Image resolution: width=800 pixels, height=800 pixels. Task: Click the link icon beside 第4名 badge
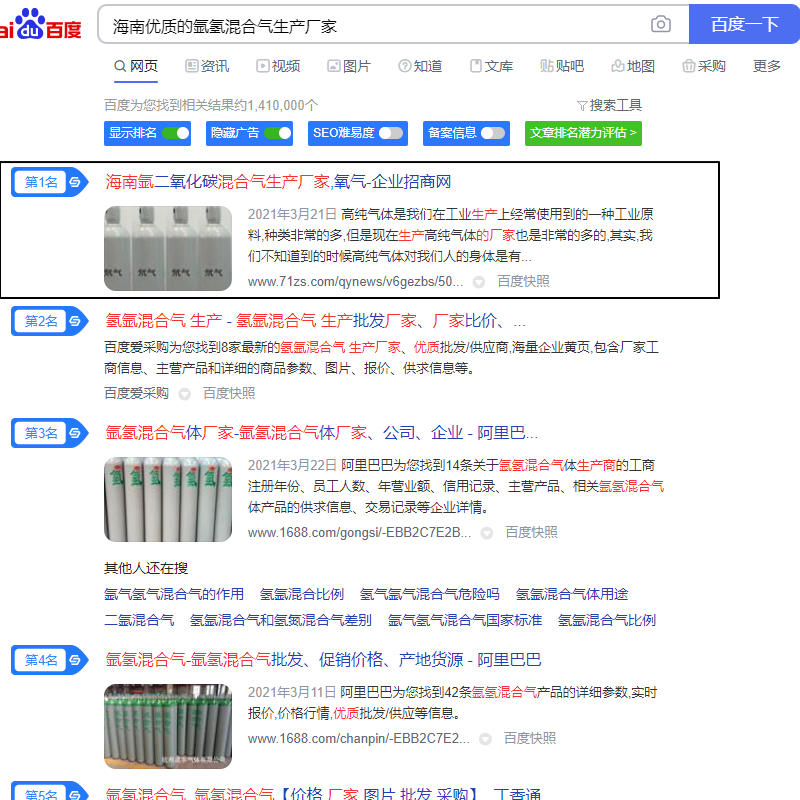coord(75,660)
